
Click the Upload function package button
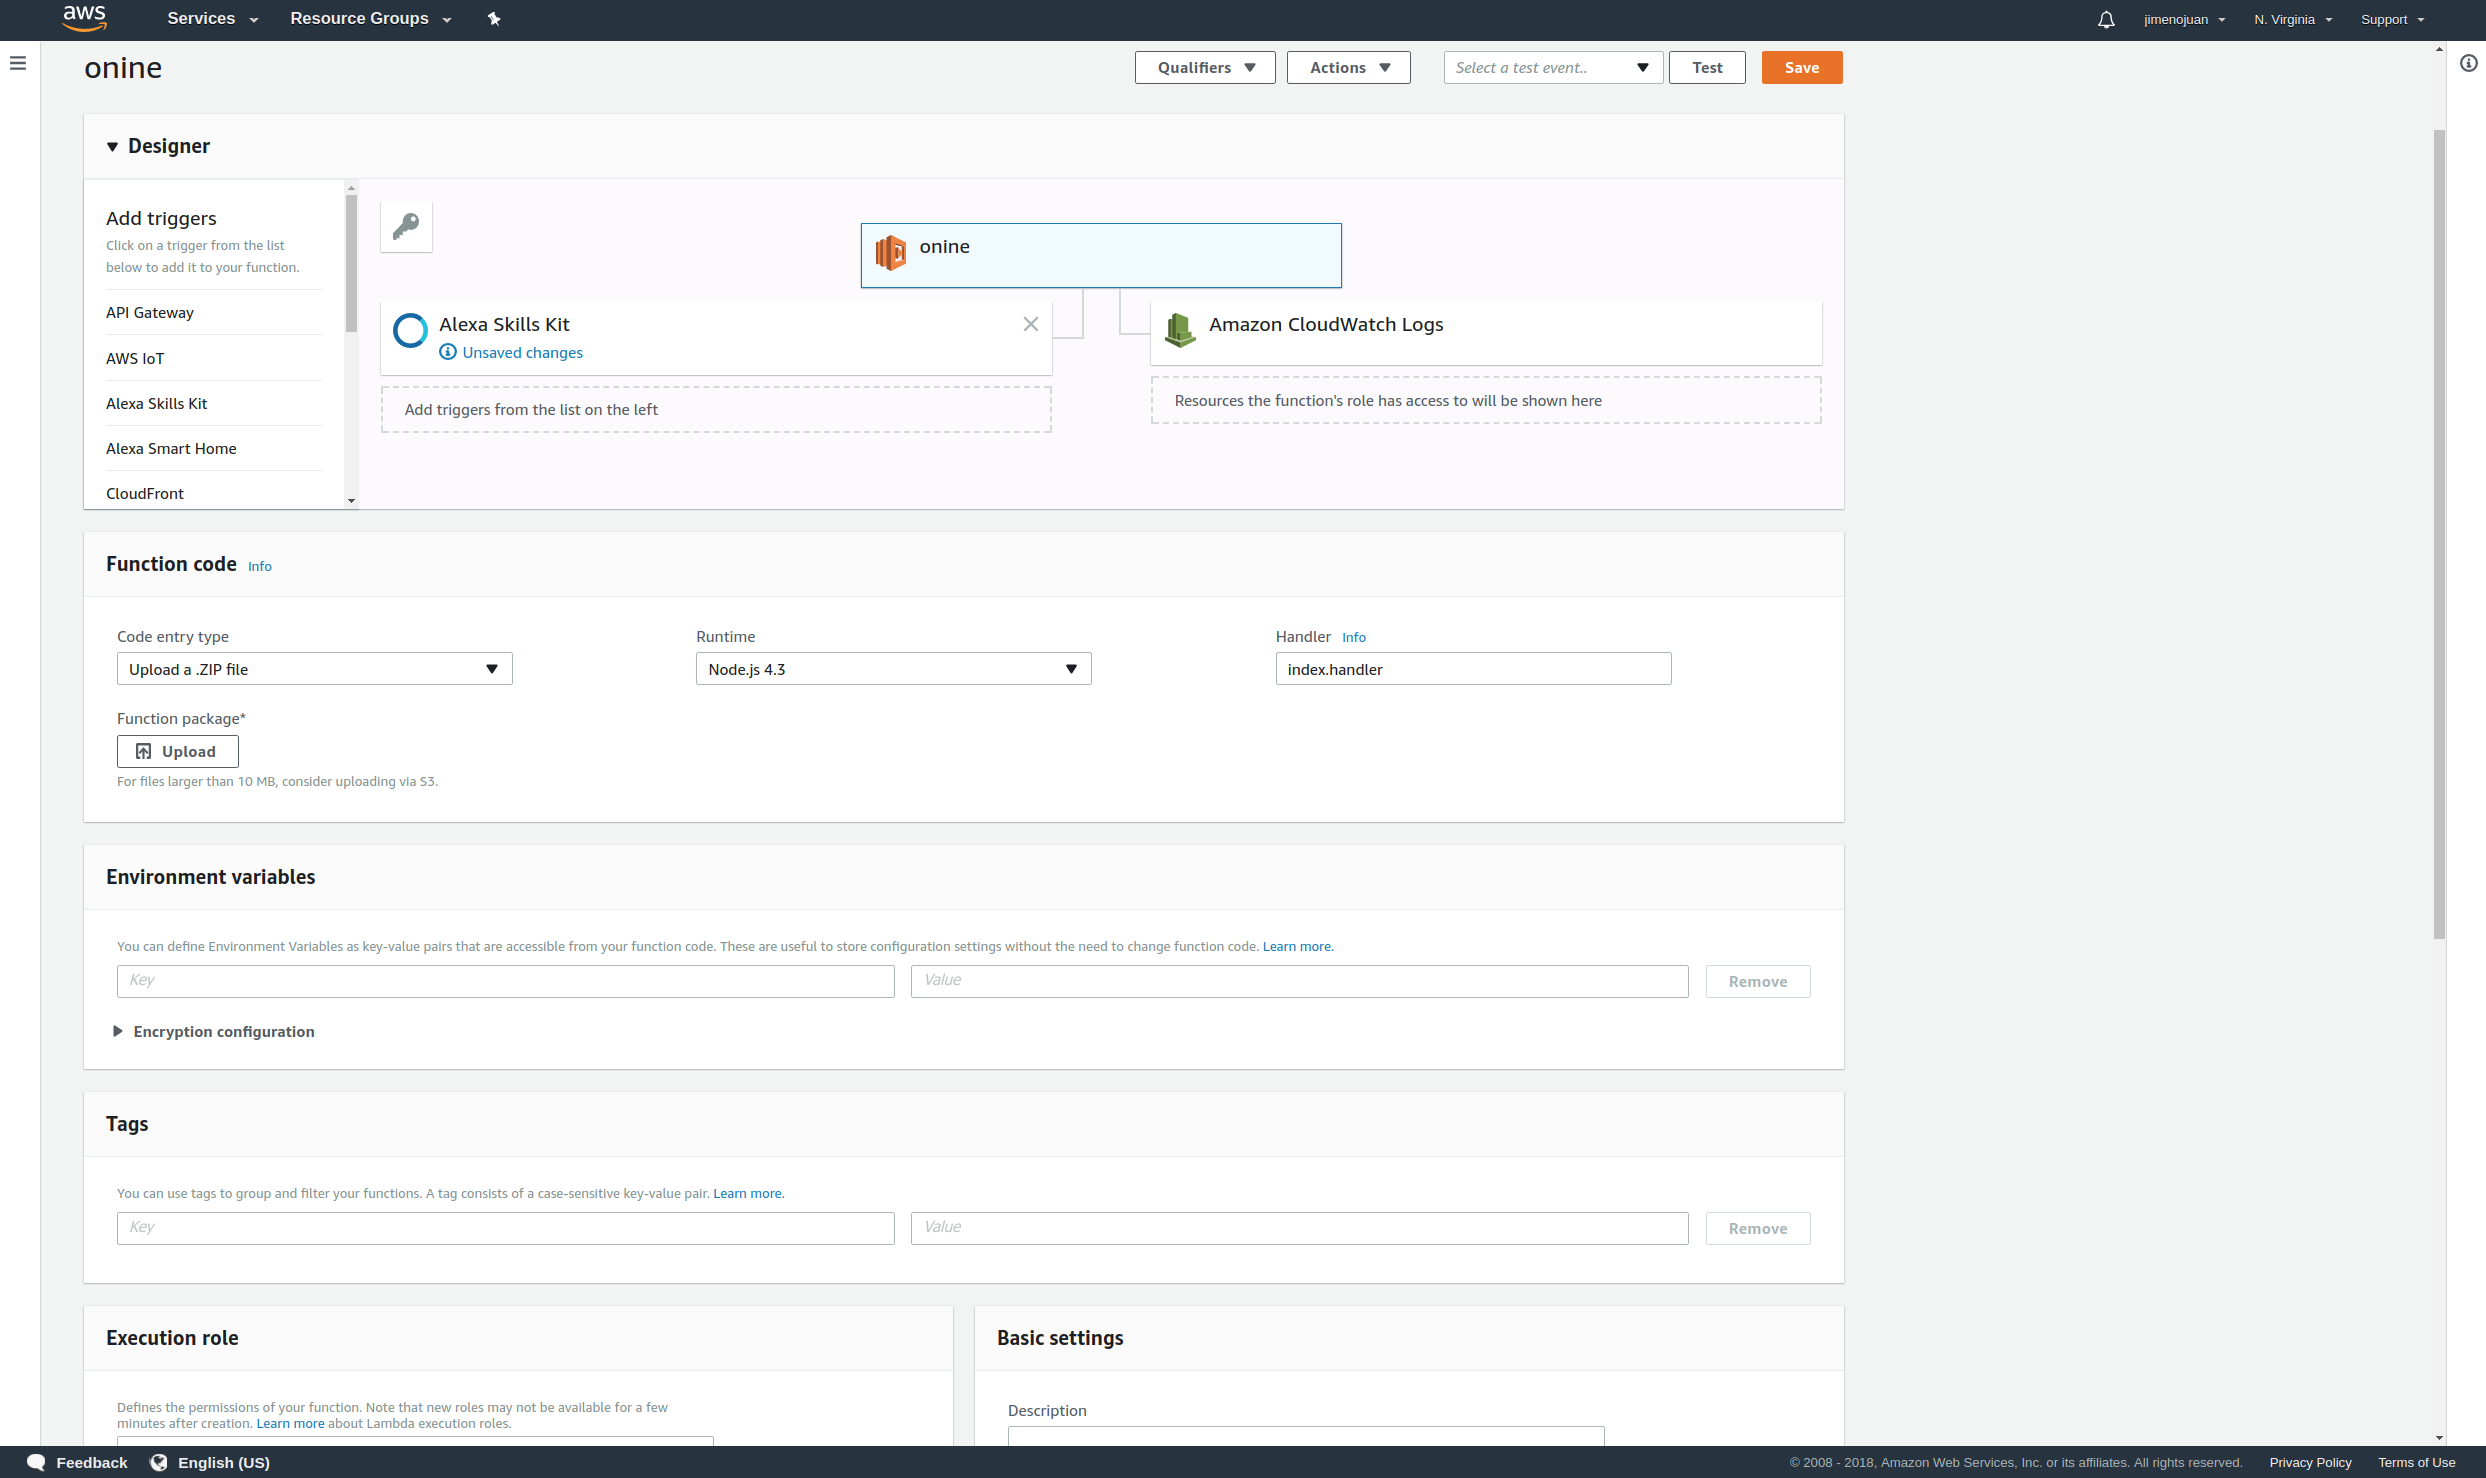[177, 752]
